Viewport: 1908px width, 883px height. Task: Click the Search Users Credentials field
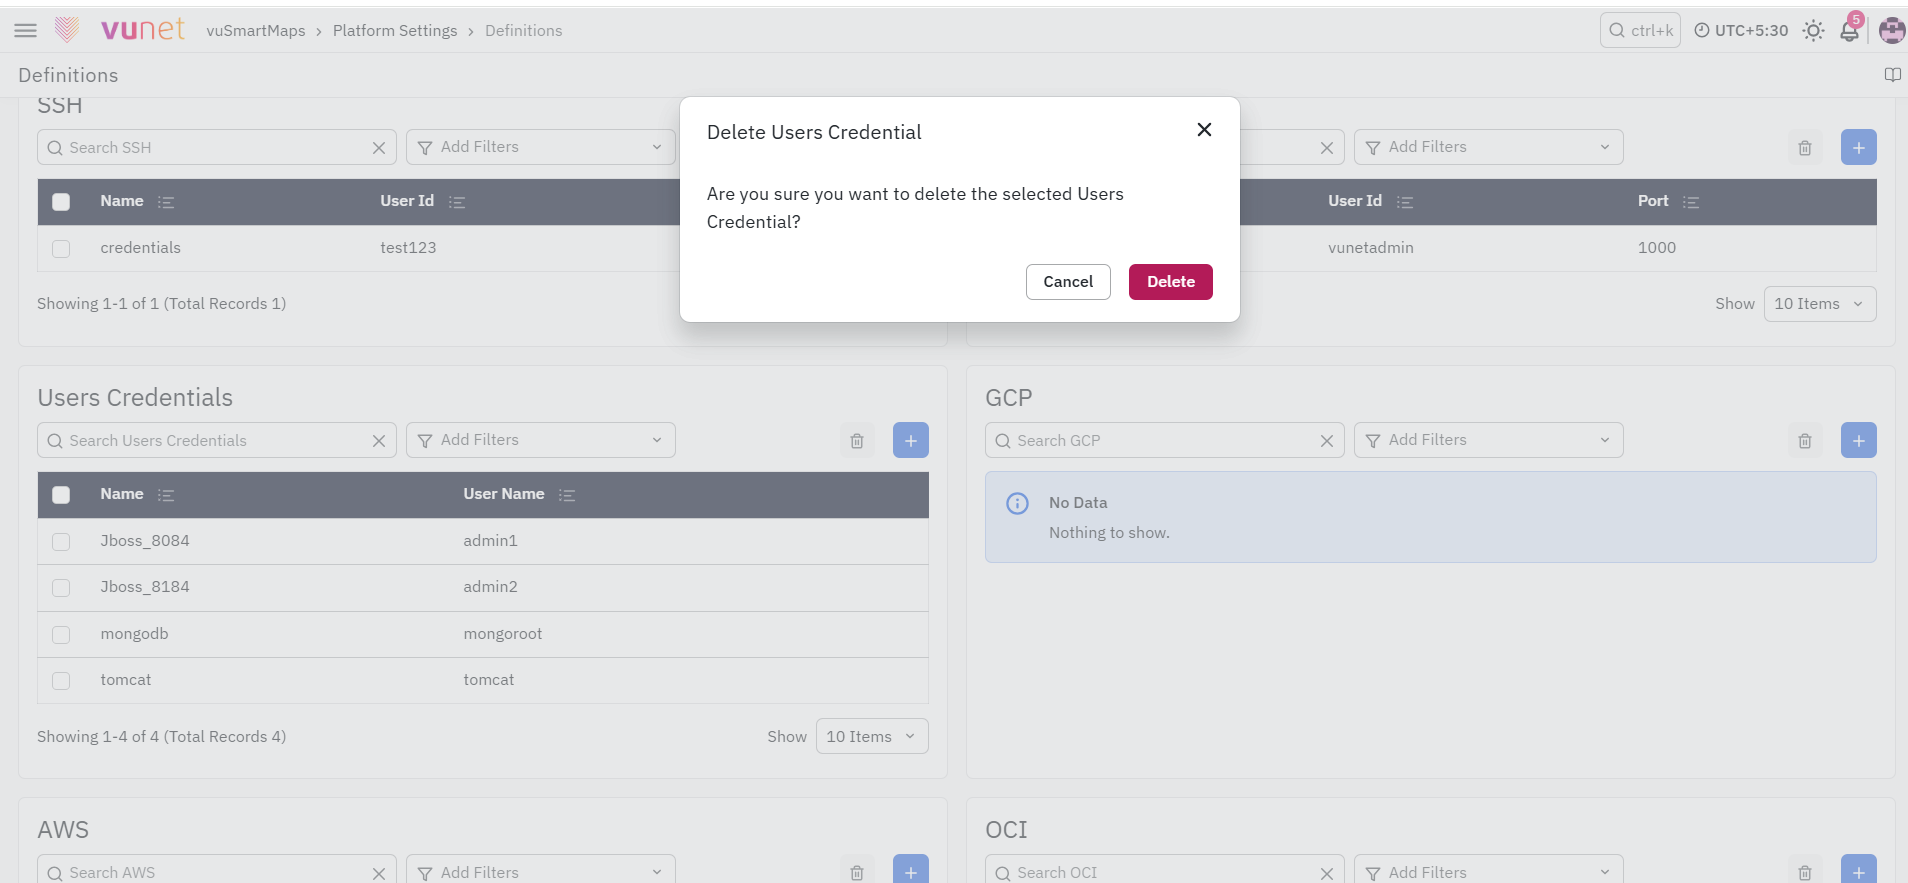tap(217, 441)
